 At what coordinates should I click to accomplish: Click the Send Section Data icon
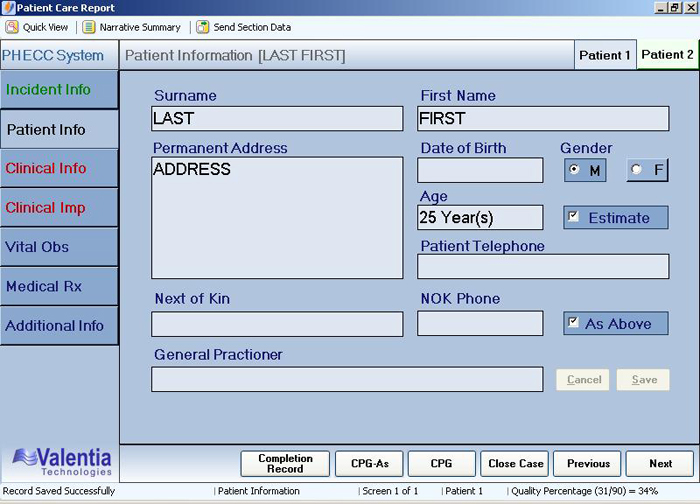click(203, 27)
